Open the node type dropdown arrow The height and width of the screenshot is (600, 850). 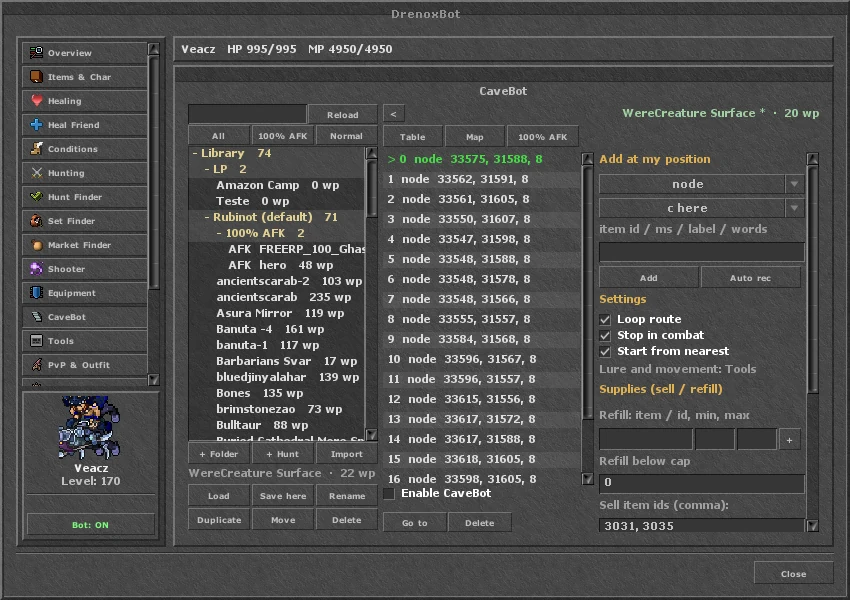coord(794,184)
